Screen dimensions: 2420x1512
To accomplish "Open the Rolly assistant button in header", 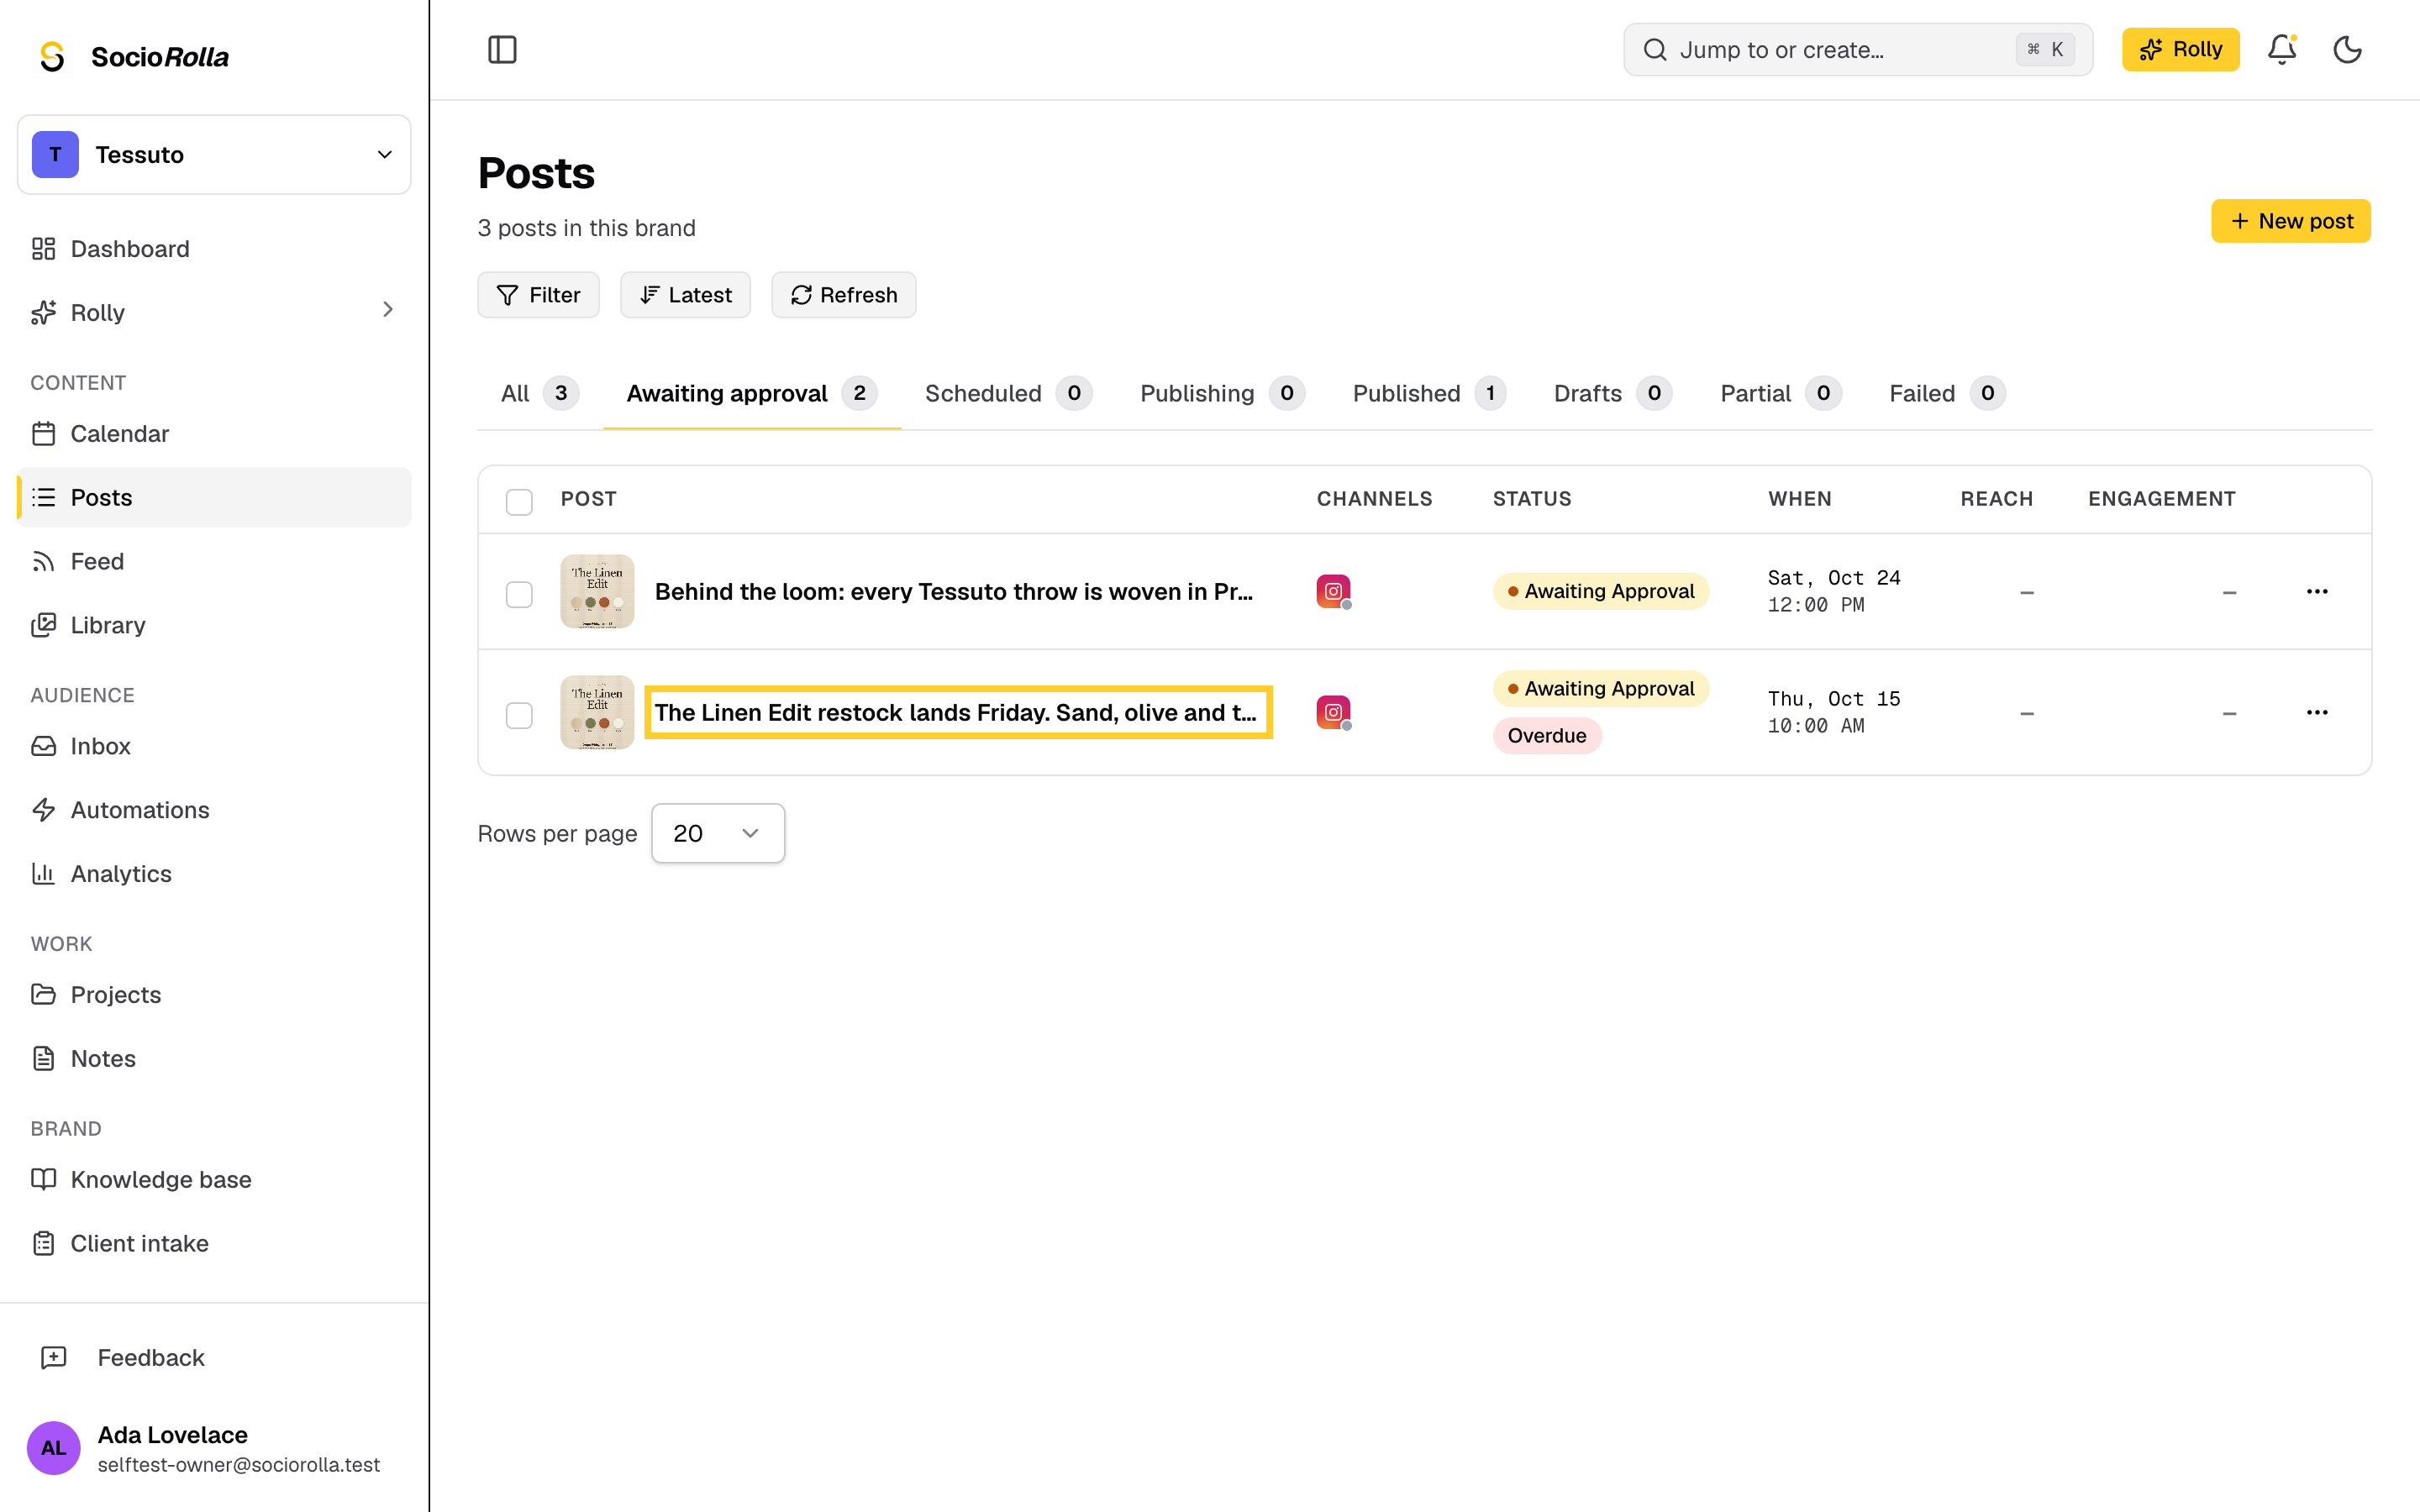I will pos(2180,49).
